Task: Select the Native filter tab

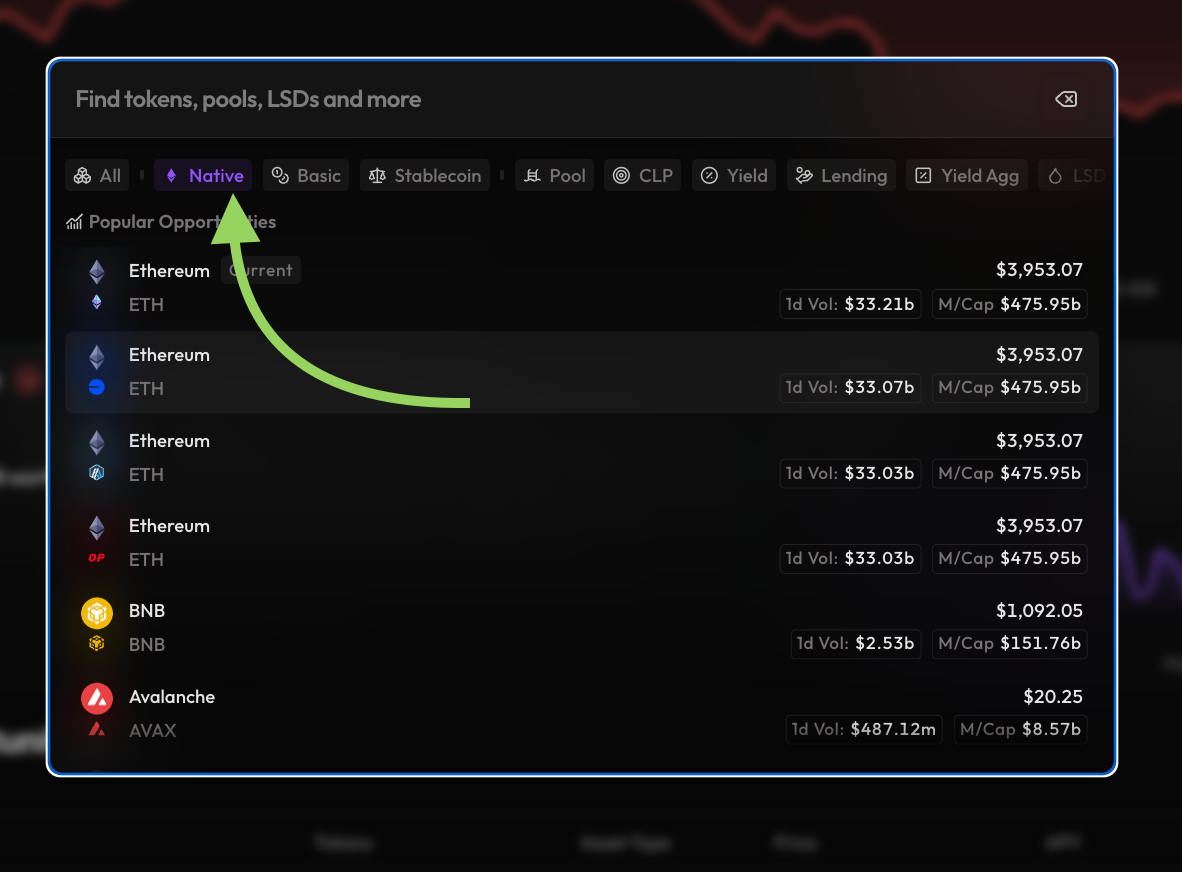Action: coord(204,176)
